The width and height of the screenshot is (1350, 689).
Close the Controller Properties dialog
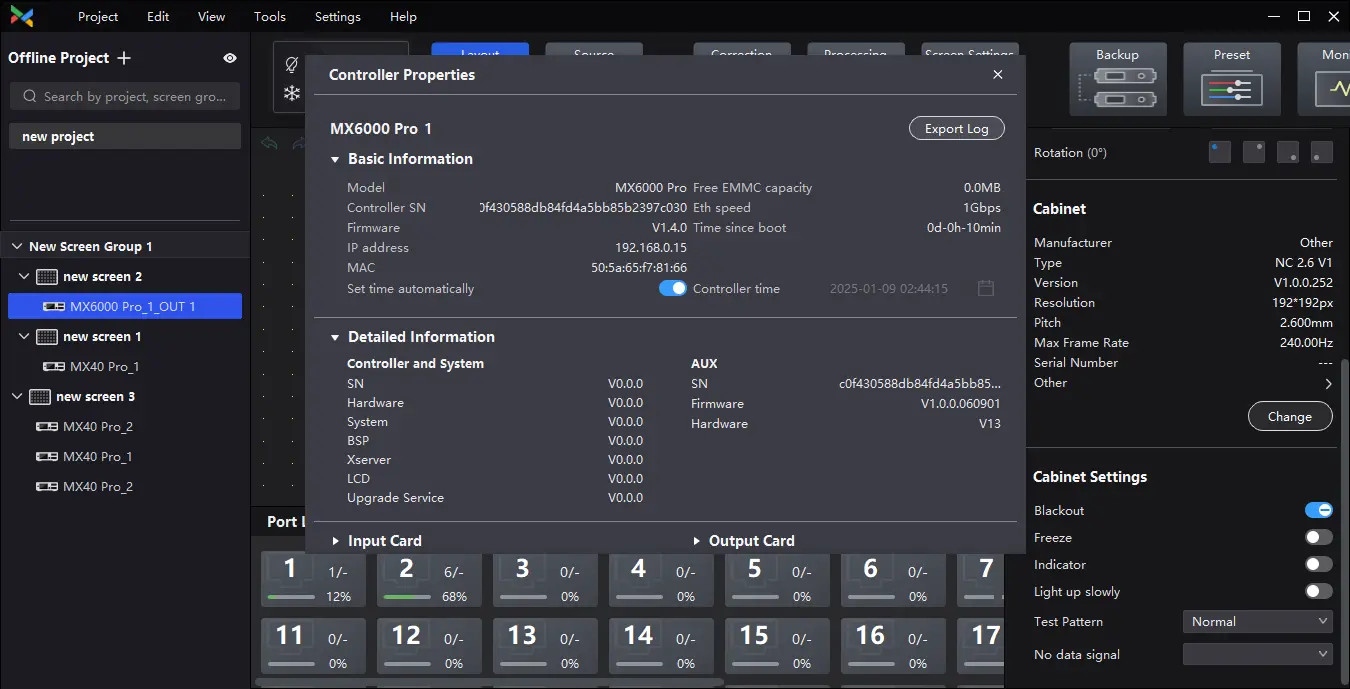click(x=998, y=75)
